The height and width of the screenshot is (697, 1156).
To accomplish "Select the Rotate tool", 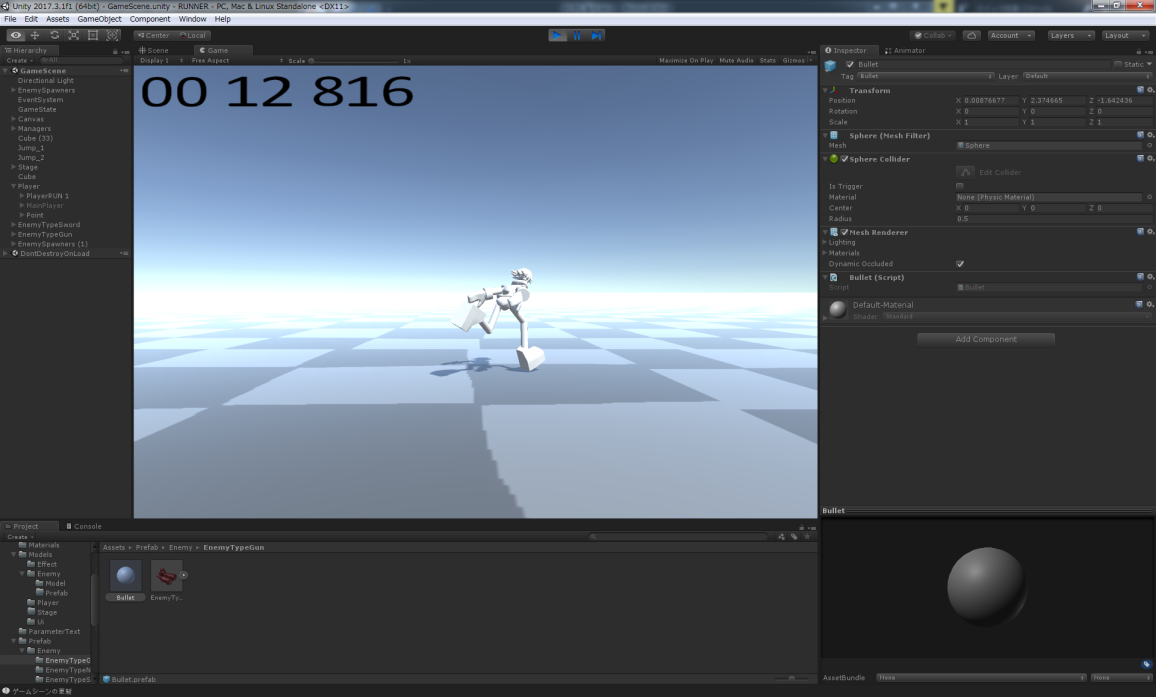I will (54, 35).
